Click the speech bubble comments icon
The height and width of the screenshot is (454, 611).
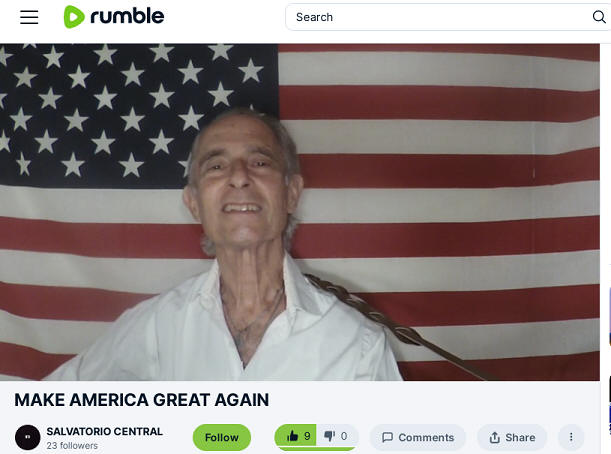pos(387,438)
